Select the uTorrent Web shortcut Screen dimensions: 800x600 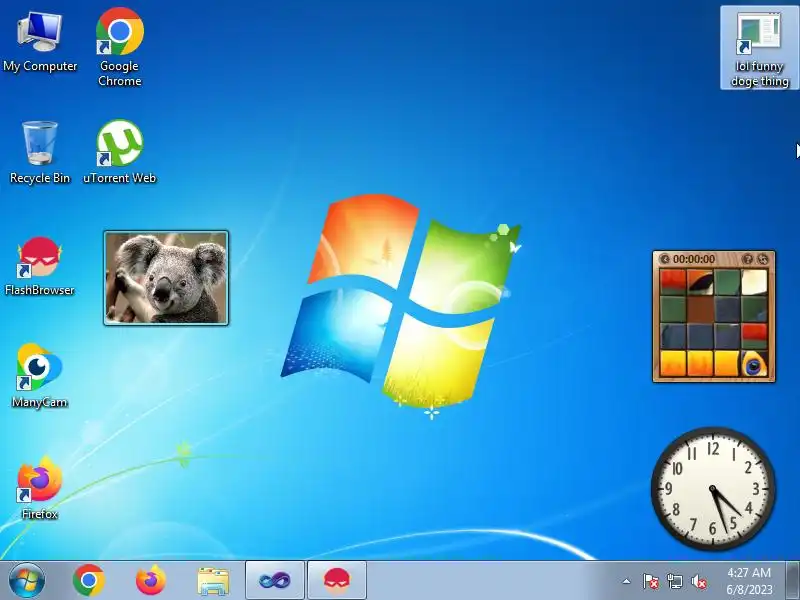click(119, 152)
